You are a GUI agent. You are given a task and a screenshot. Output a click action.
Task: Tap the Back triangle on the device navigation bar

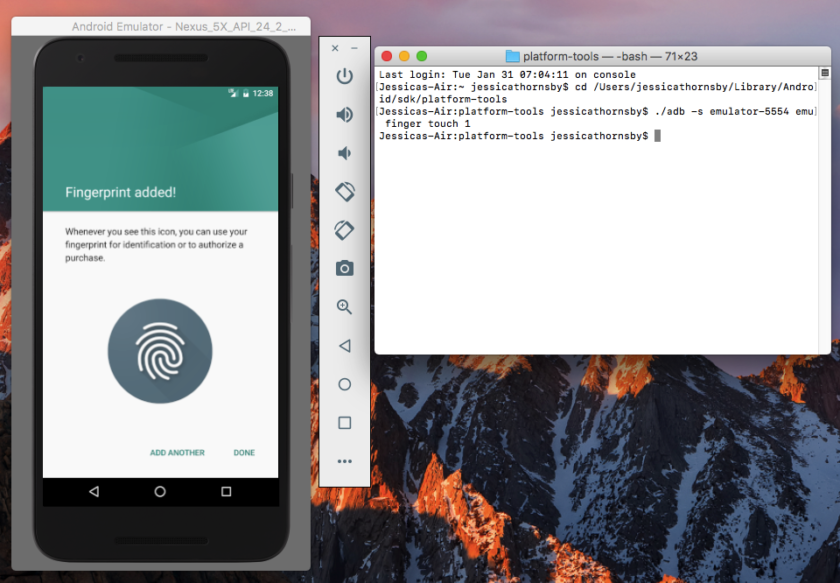point(95,491)
